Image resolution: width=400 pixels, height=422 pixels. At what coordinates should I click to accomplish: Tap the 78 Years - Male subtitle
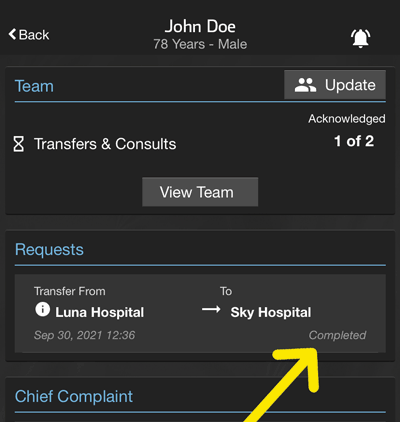pyautogui.click(x=200, y=44)
